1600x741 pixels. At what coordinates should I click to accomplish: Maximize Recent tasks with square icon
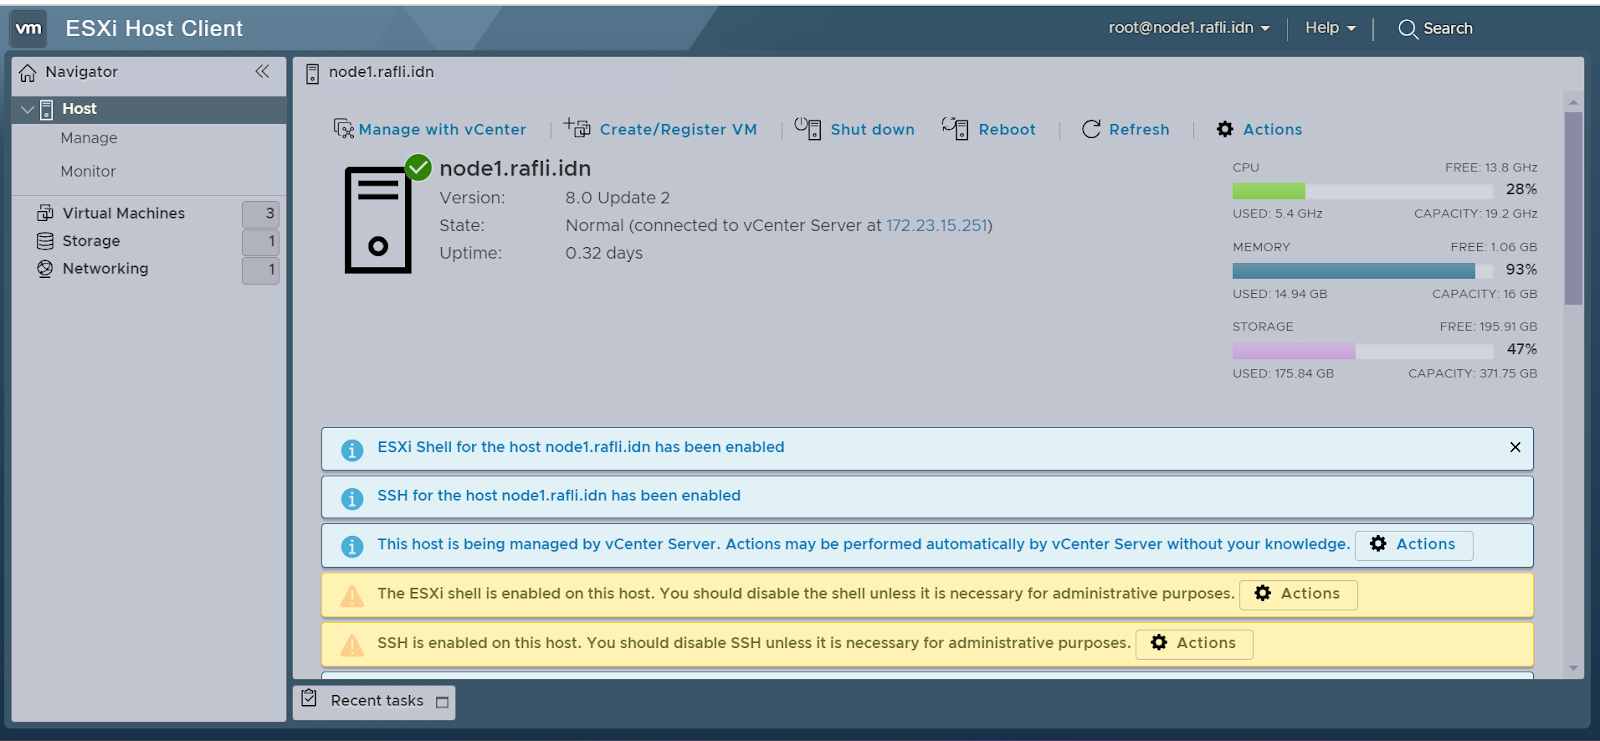point(442,703)
